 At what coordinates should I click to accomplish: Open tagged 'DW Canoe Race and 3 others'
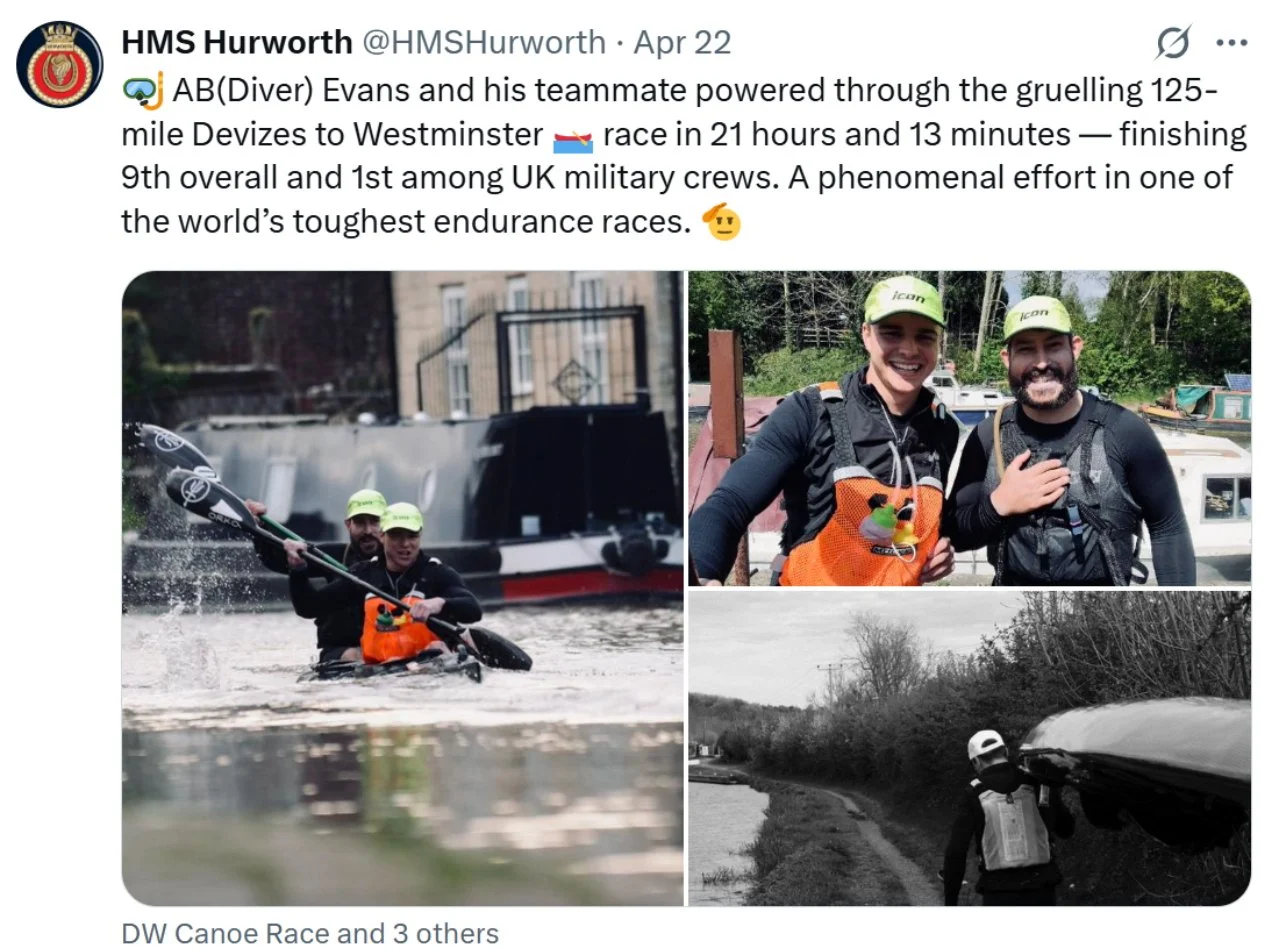pyautogui.click(x=310, y=932)
